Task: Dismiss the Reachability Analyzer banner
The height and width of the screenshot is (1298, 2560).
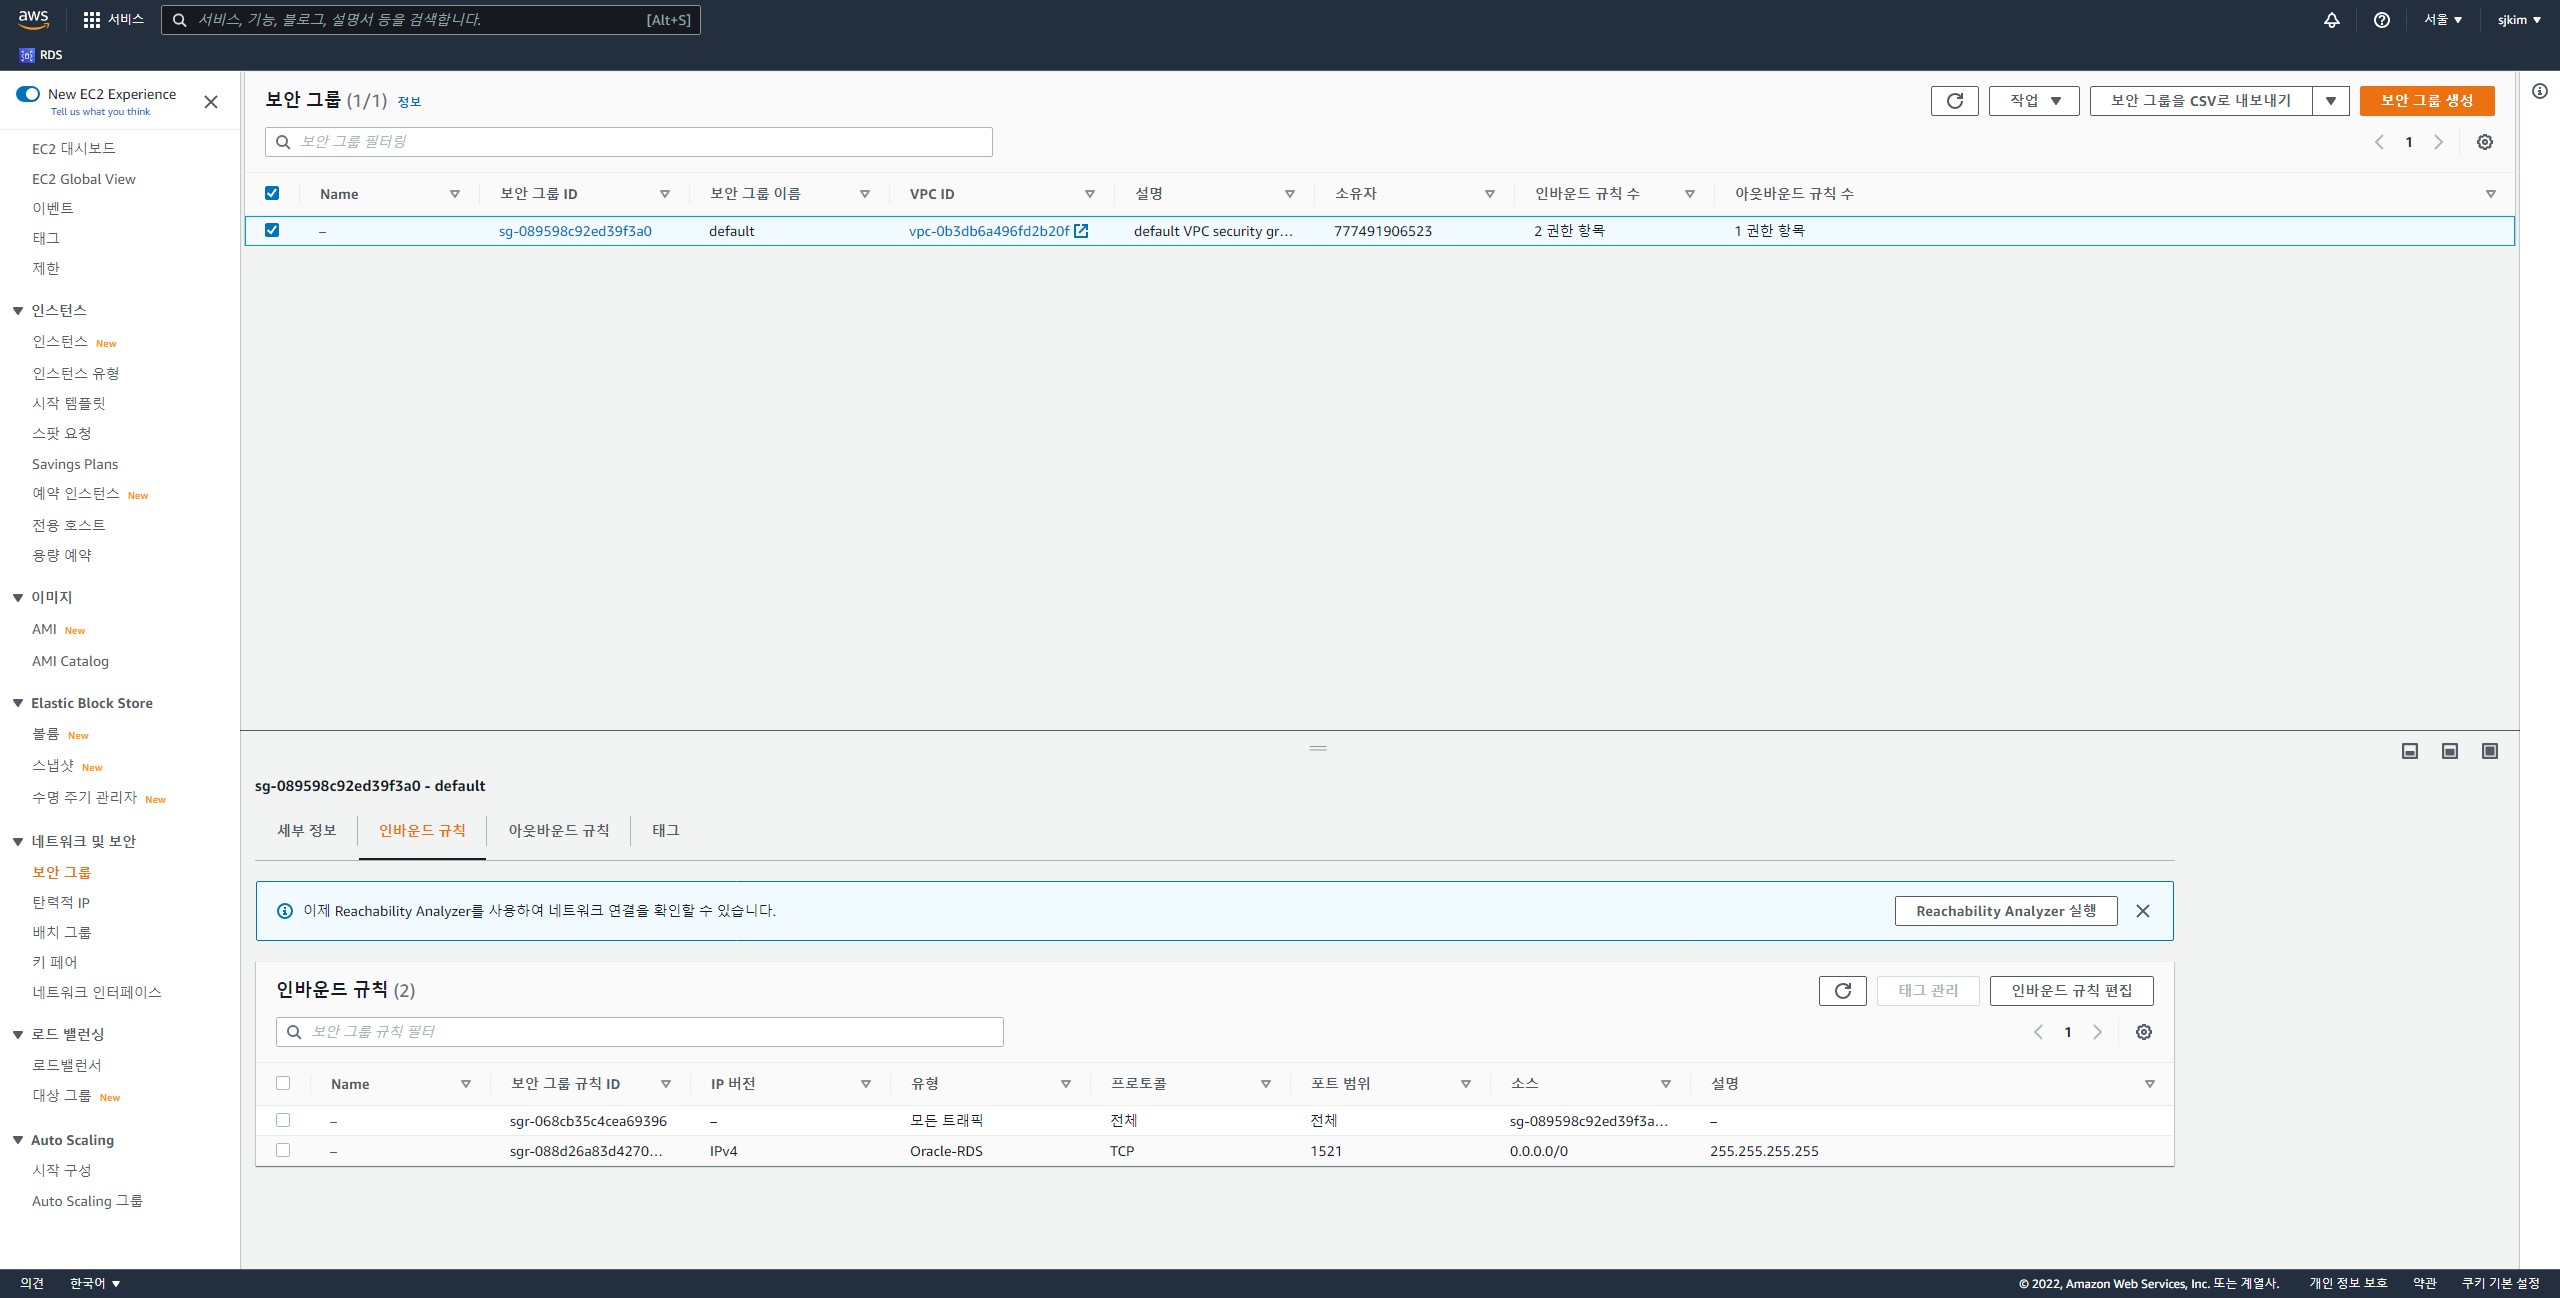Action: [2142, 911]
